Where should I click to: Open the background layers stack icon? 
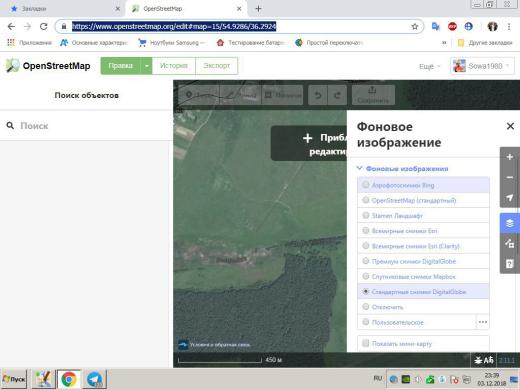(510, 223)
